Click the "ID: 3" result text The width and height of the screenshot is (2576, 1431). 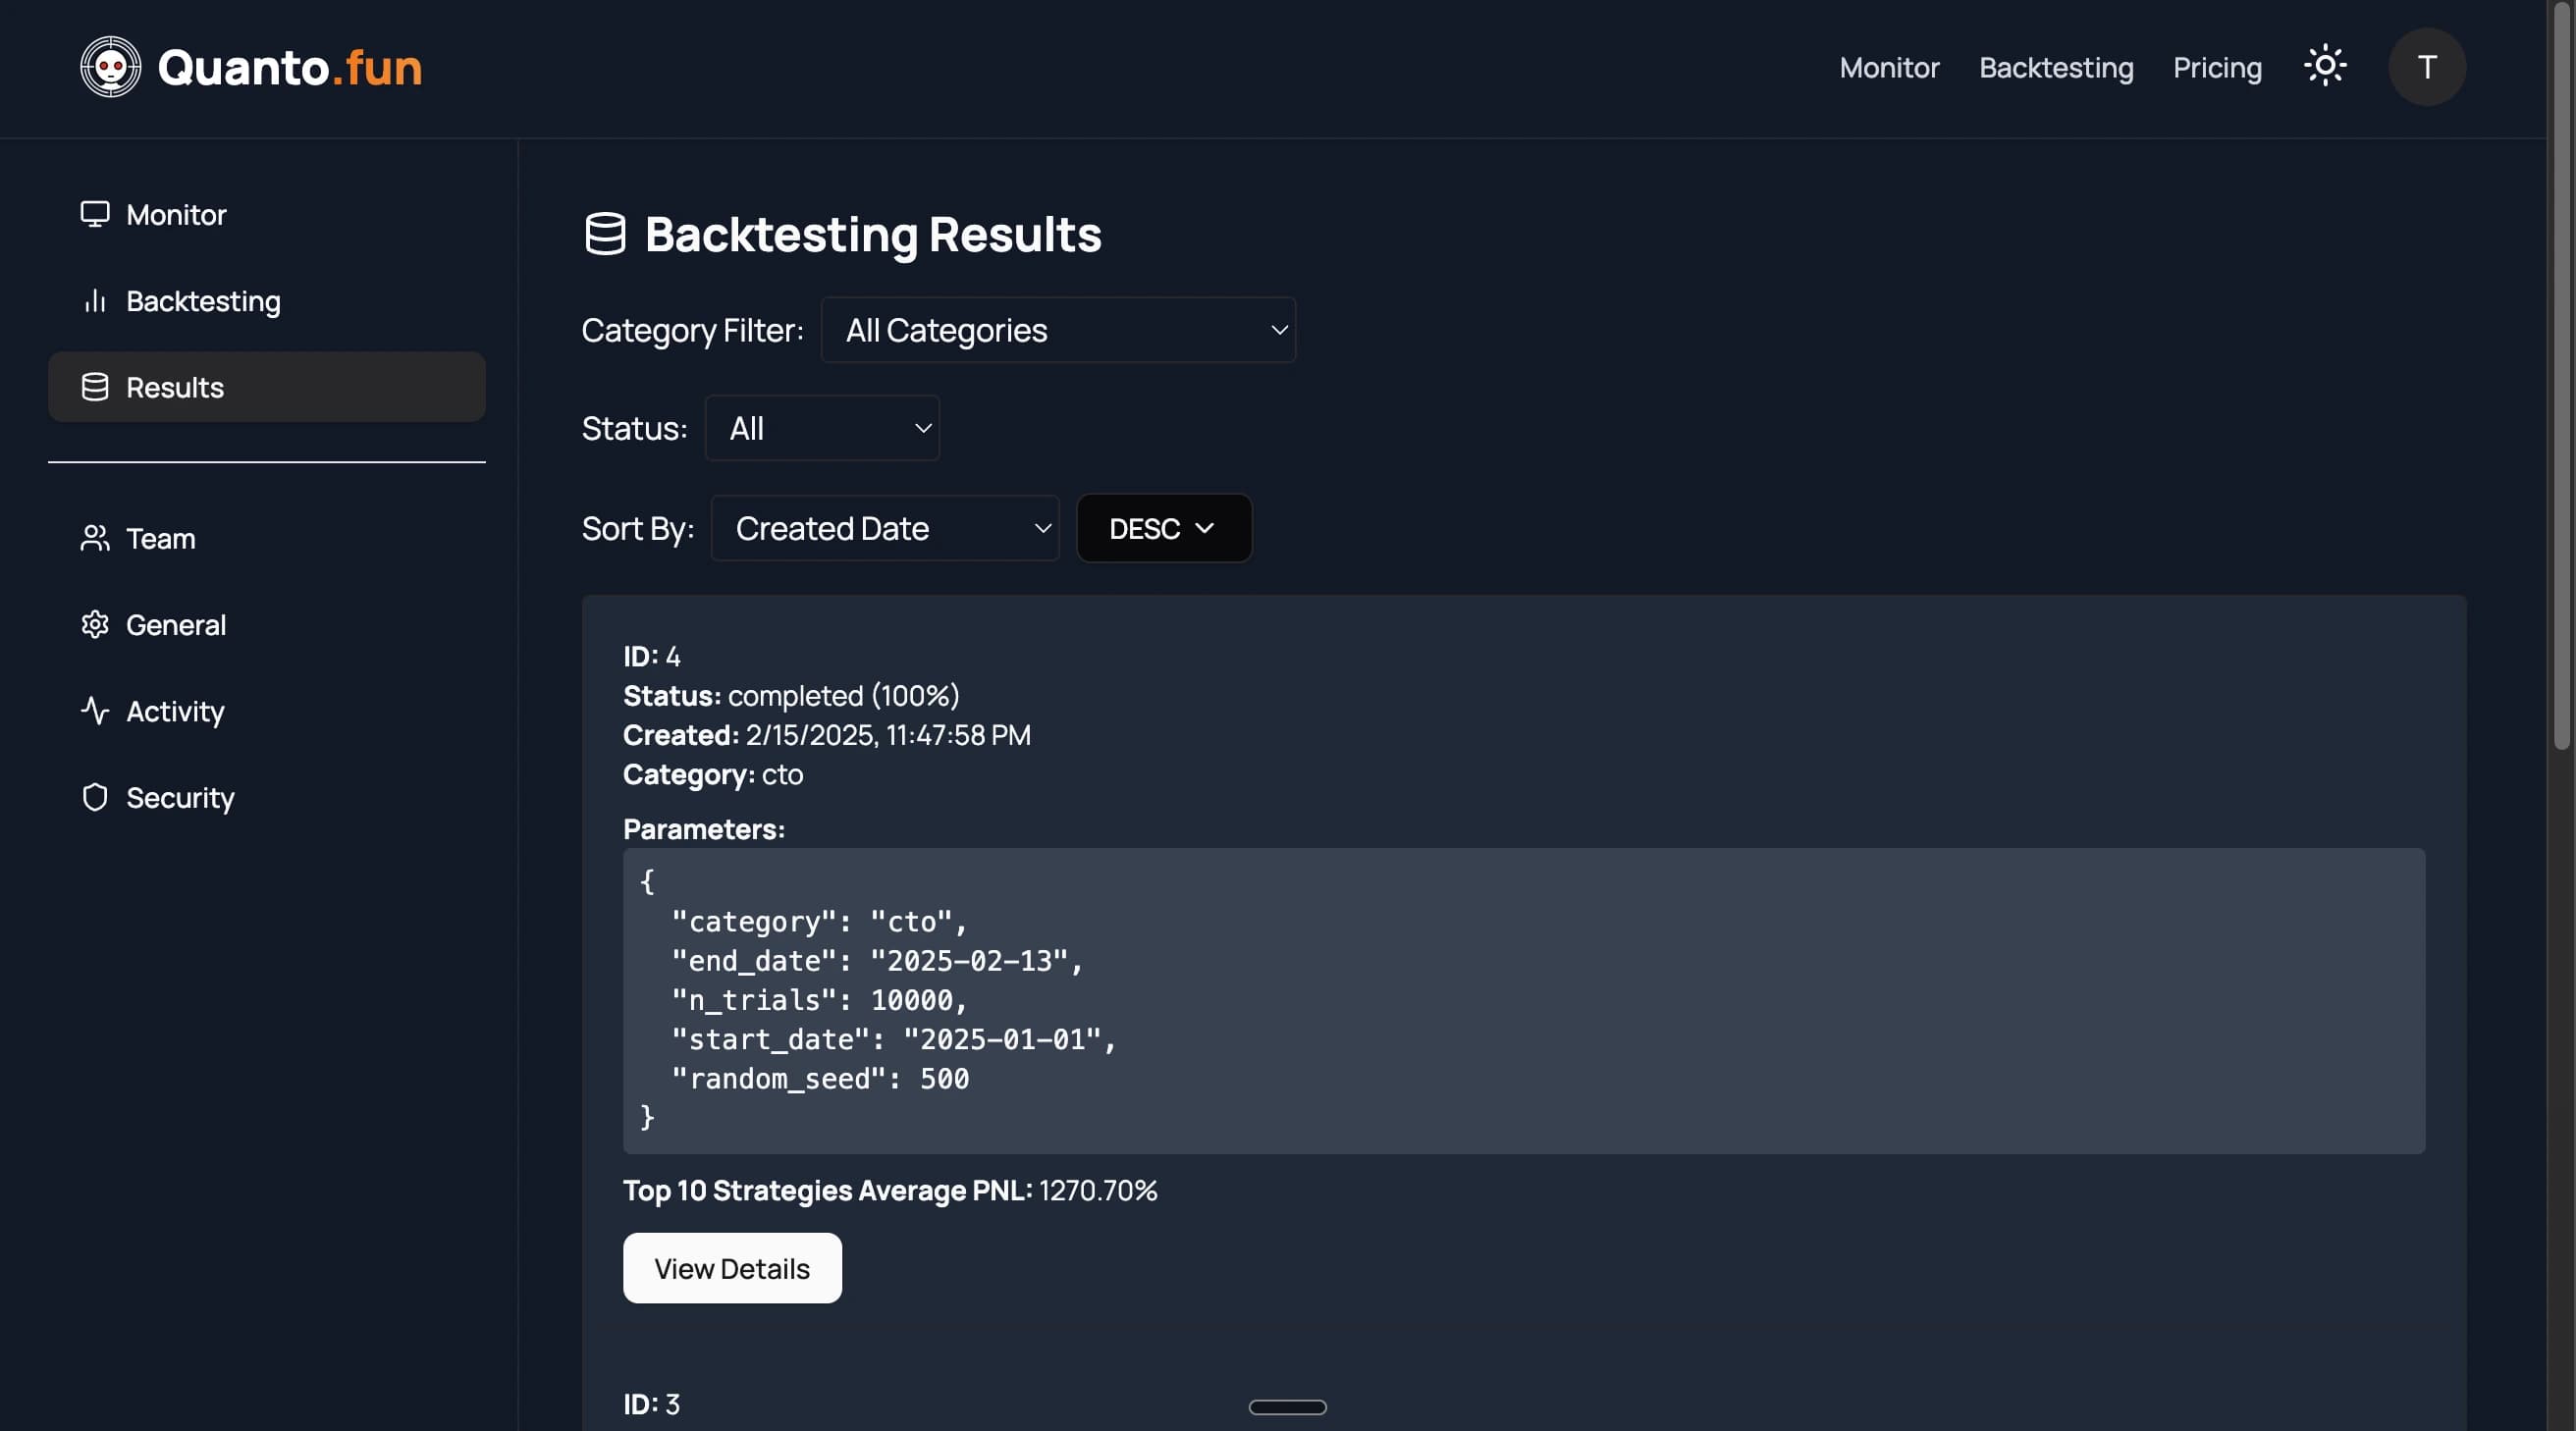pyautogui.click(x=652, y=1404)
